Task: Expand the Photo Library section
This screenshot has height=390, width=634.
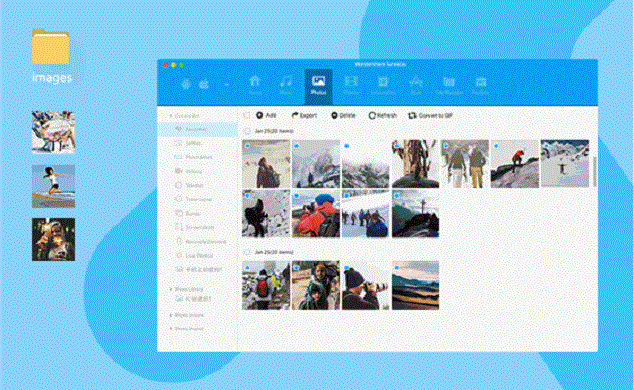Action: [x=171, y=289]
